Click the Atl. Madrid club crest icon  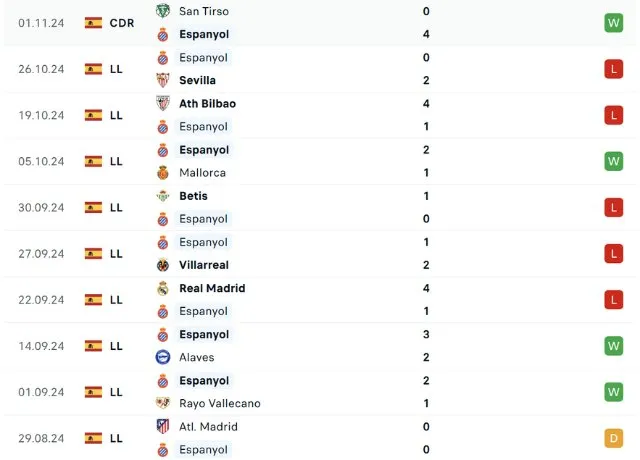(163, 427)
